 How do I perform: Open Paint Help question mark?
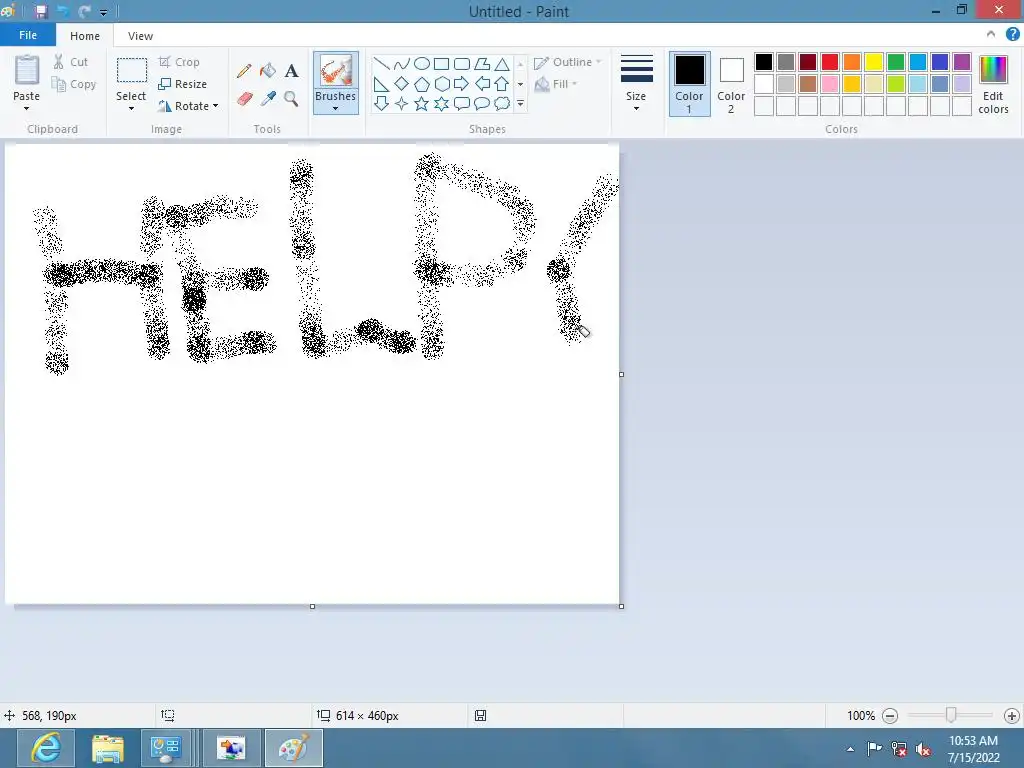1012,34
